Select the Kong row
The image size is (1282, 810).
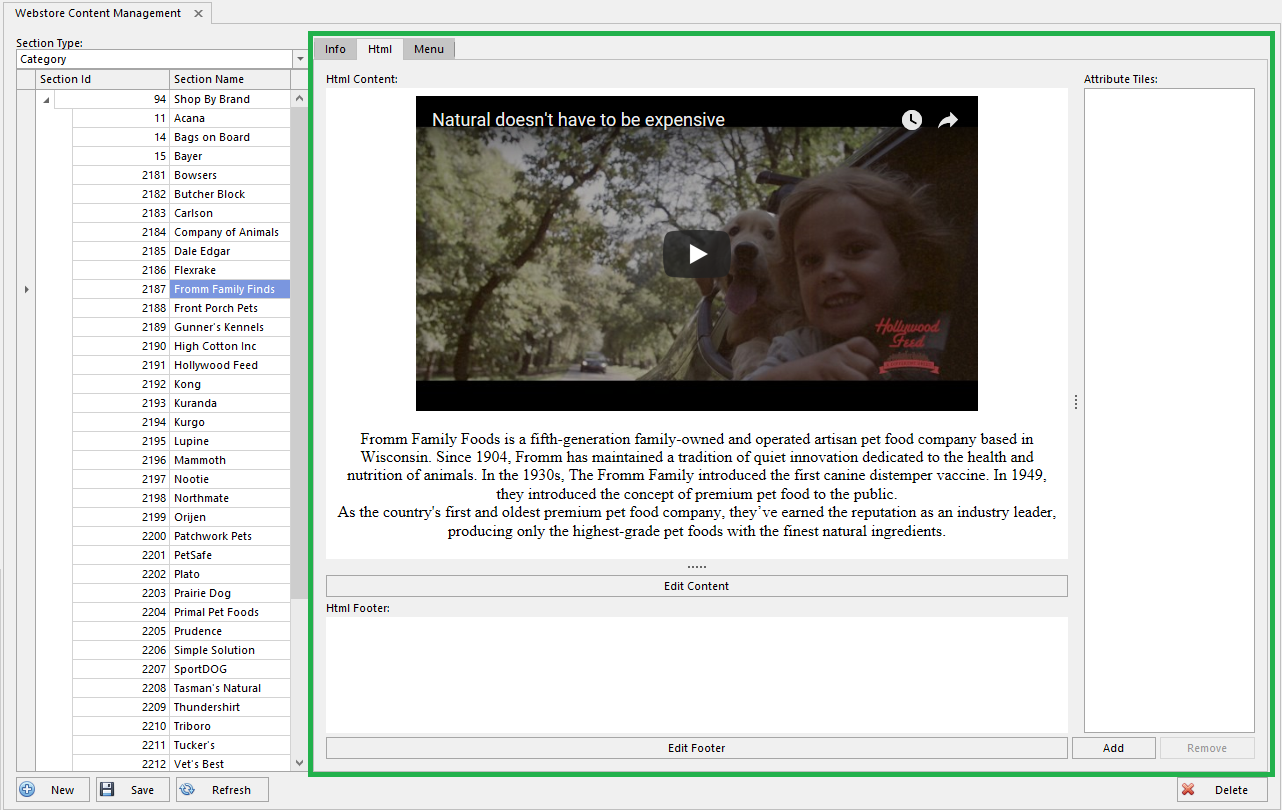(181, 384)
